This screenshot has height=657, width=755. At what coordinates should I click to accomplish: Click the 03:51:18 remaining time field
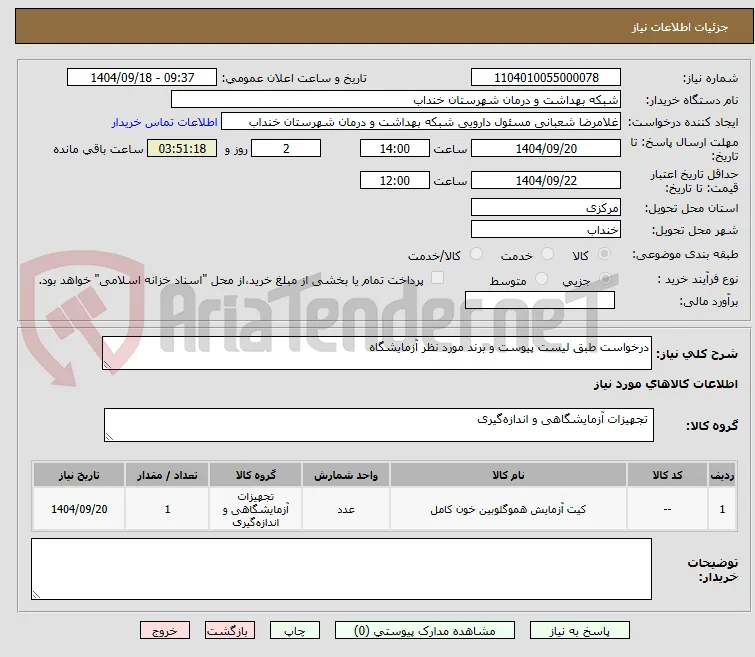182,148
